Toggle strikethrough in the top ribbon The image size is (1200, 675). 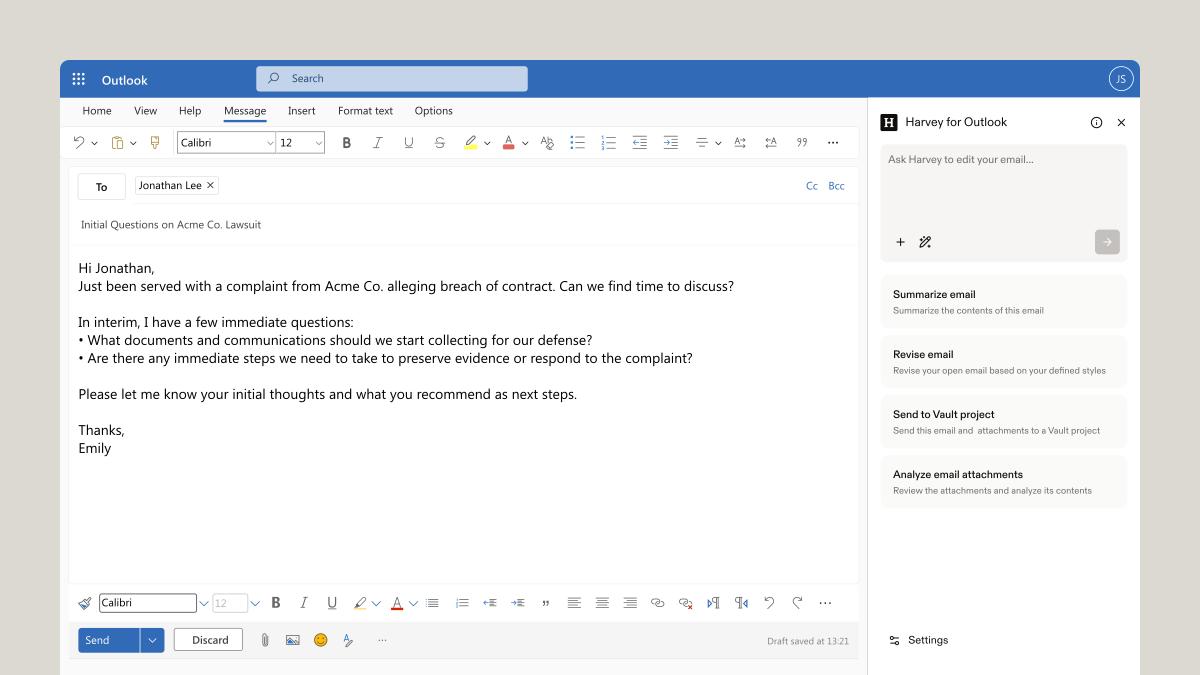[x=439, y=143]
